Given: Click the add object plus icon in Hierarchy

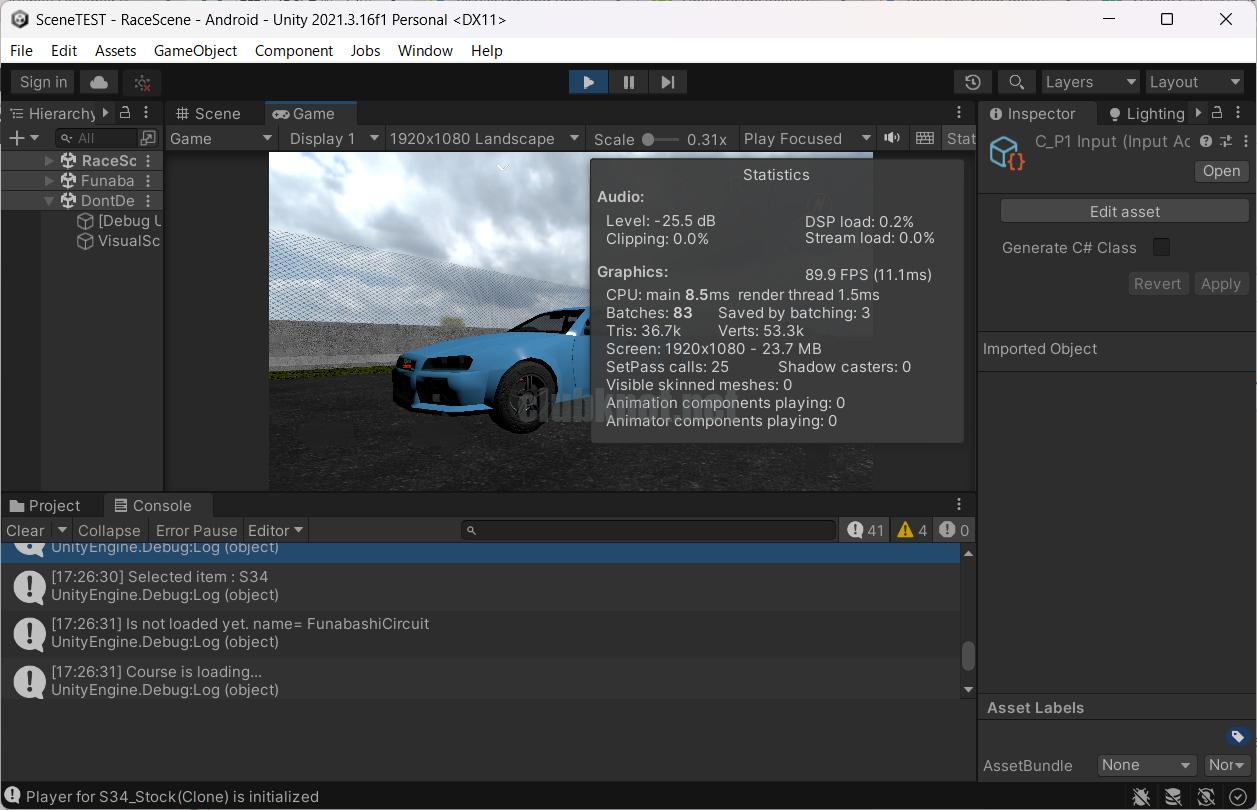Looking at the screenshot, I should point(16,138).
